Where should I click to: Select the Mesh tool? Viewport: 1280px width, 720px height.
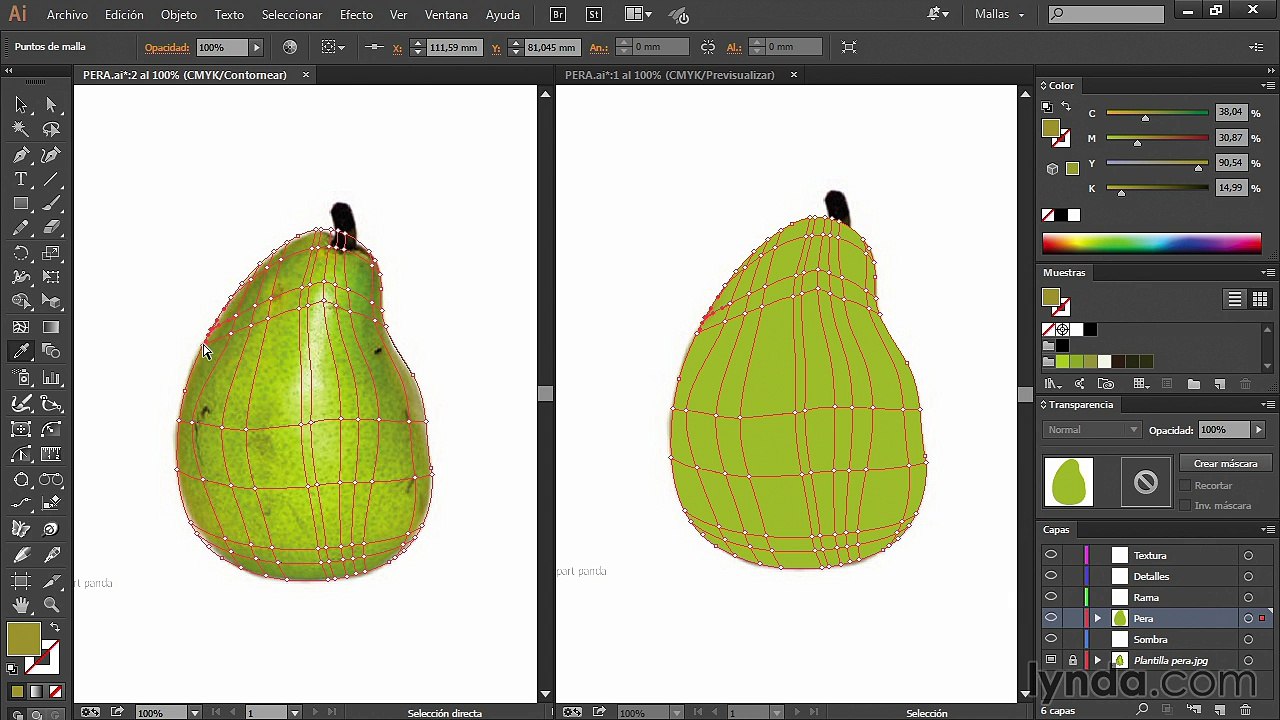point(21,327)
